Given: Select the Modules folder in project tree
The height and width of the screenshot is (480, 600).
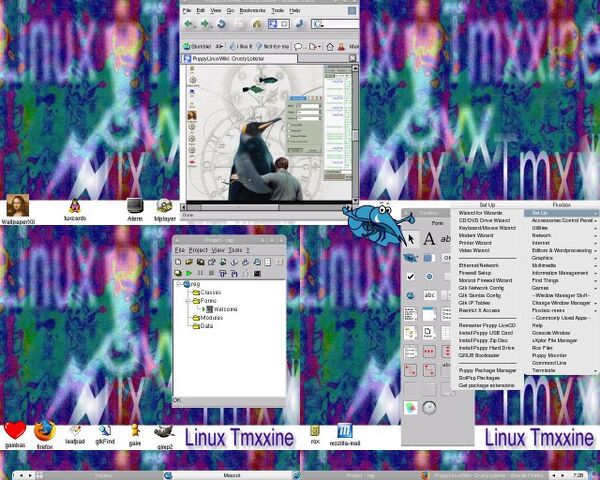Looking at the screenshot, I should [x=208, y=318].
